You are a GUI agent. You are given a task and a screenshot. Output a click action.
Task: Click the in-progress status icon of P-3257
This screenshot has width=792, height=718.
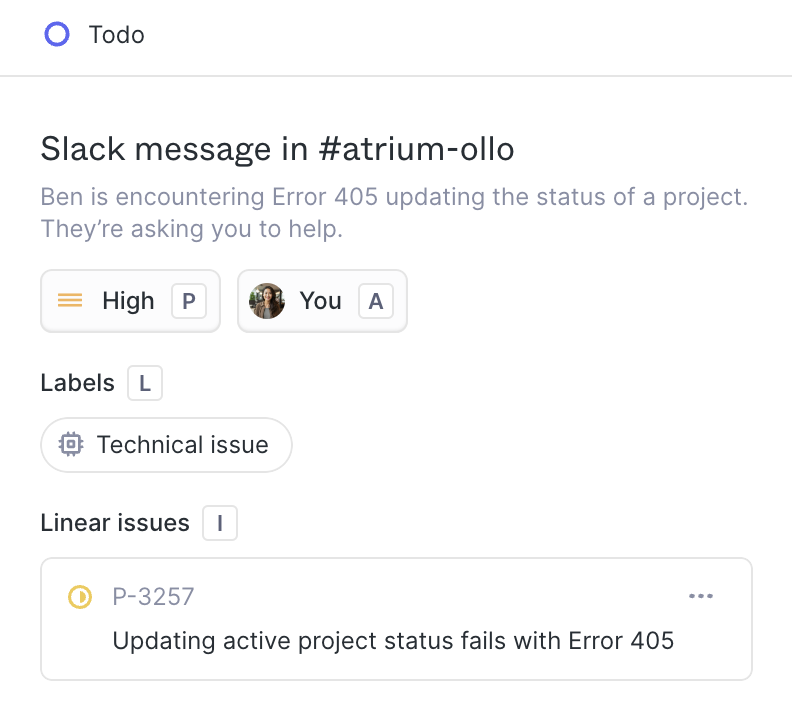click(79, 597)
